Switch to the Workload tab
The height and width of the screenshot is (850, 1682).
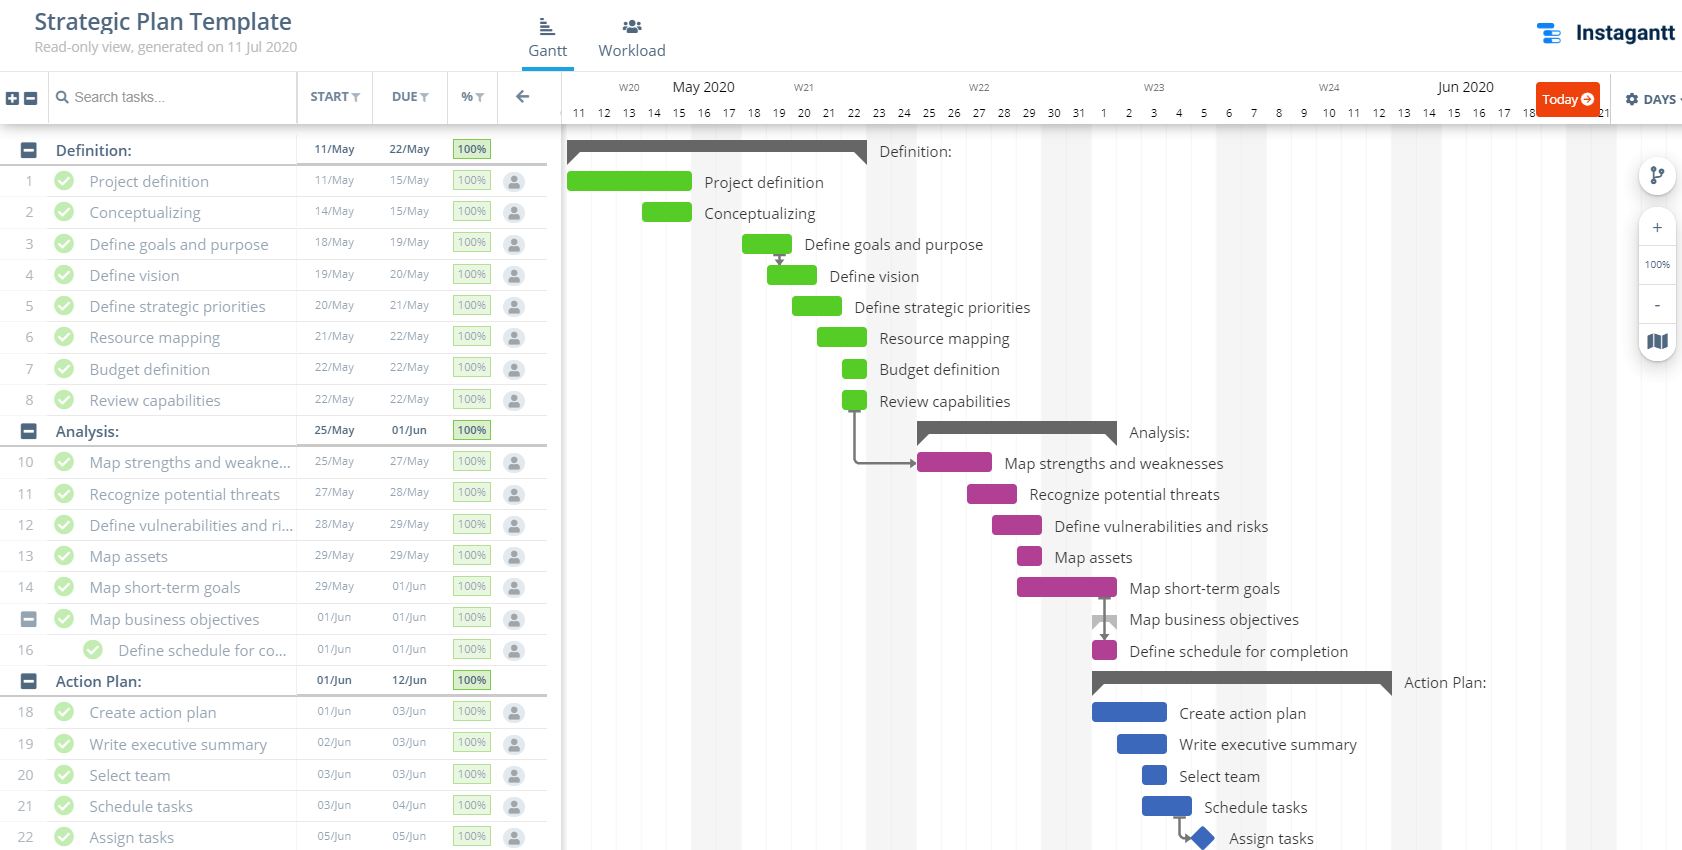(632, 39)
